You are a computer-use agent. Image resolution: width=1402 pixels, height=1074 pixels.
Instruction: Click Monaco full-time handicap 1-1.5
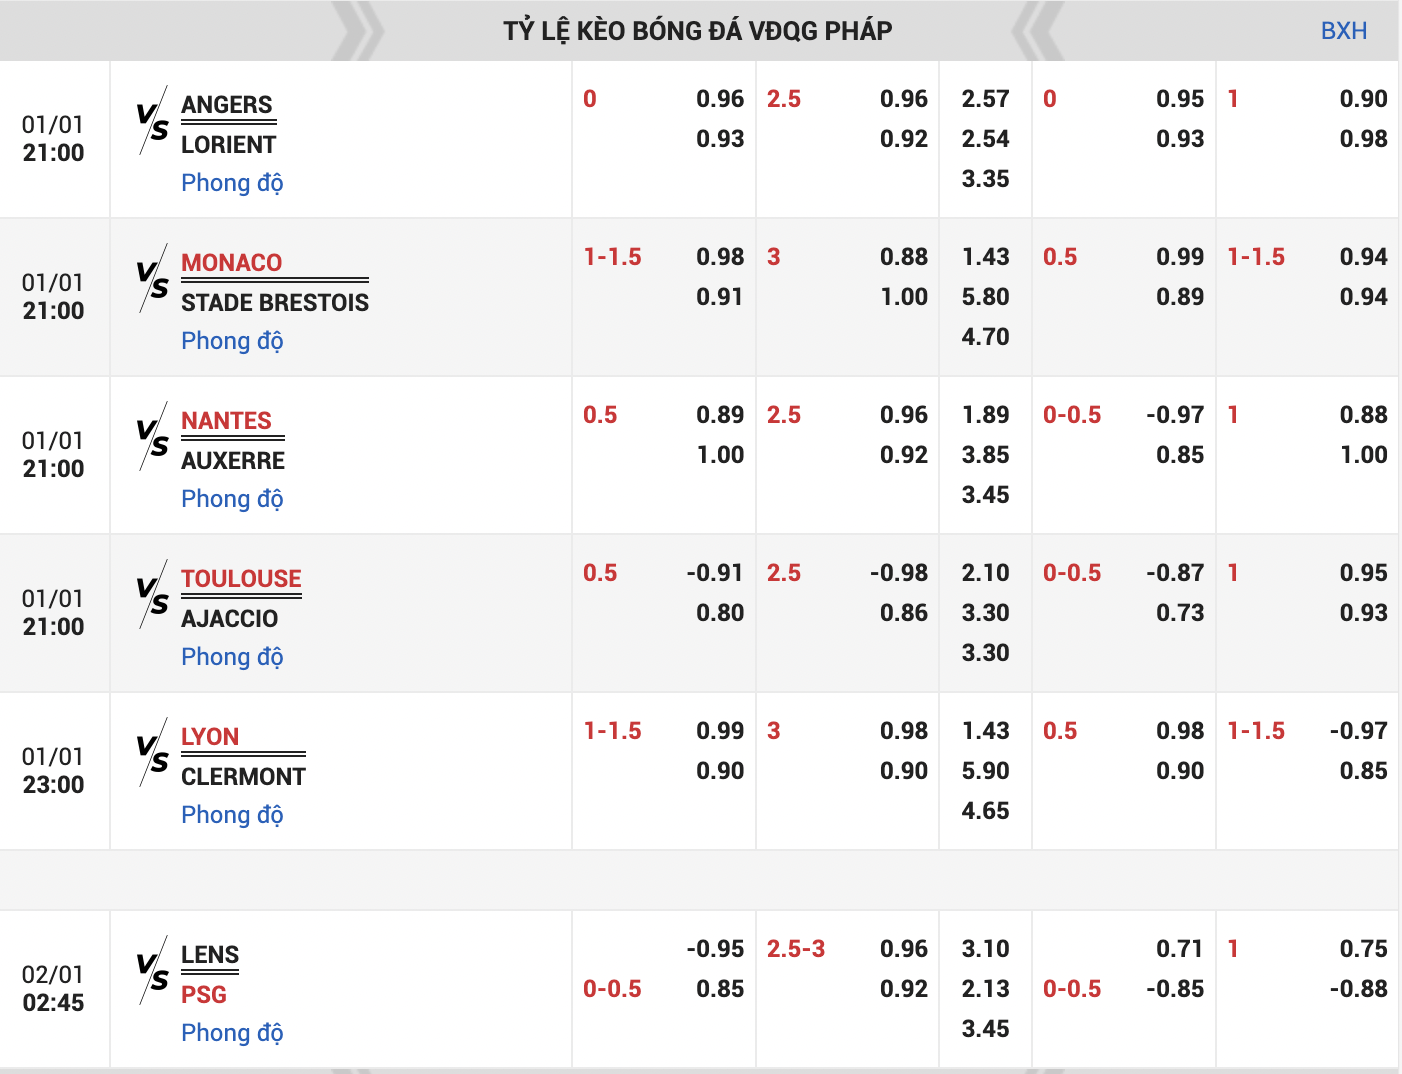(x=612, y=257)
